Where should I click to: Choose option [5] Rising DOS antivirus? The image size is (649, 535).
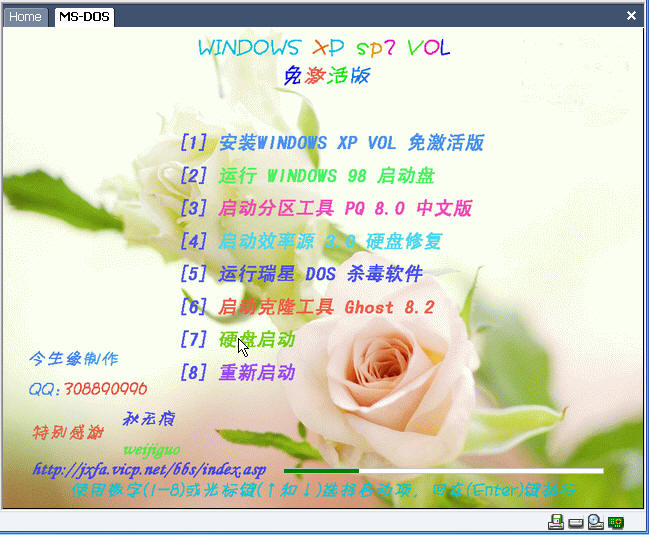coord(301,274)
